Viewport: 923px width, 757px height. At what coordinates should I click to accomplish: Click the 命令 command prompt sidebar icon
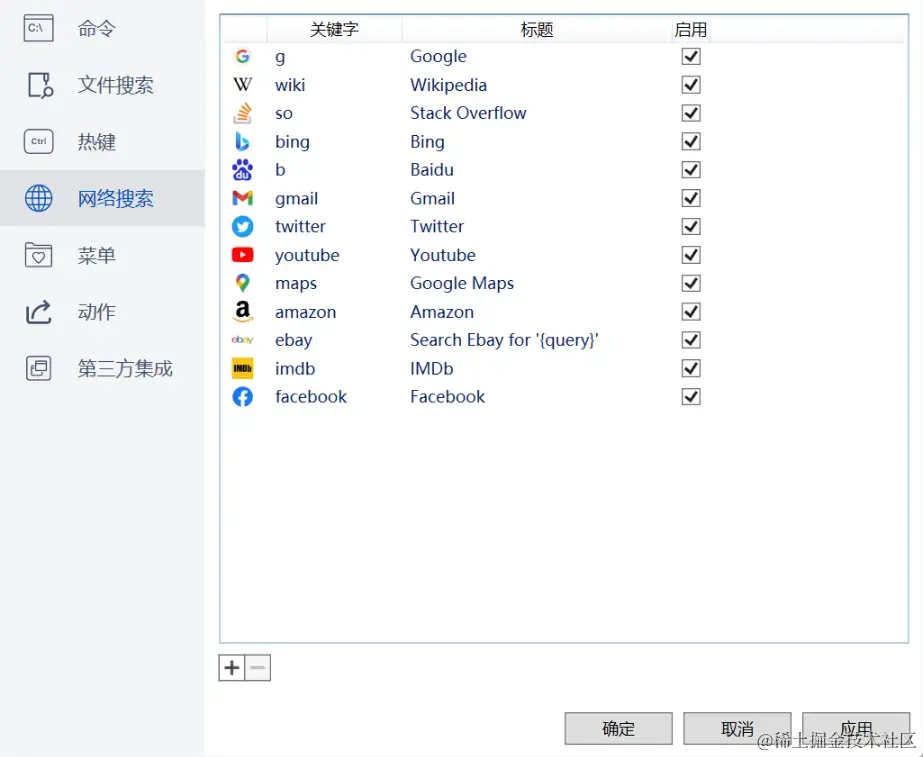[39, 28]
